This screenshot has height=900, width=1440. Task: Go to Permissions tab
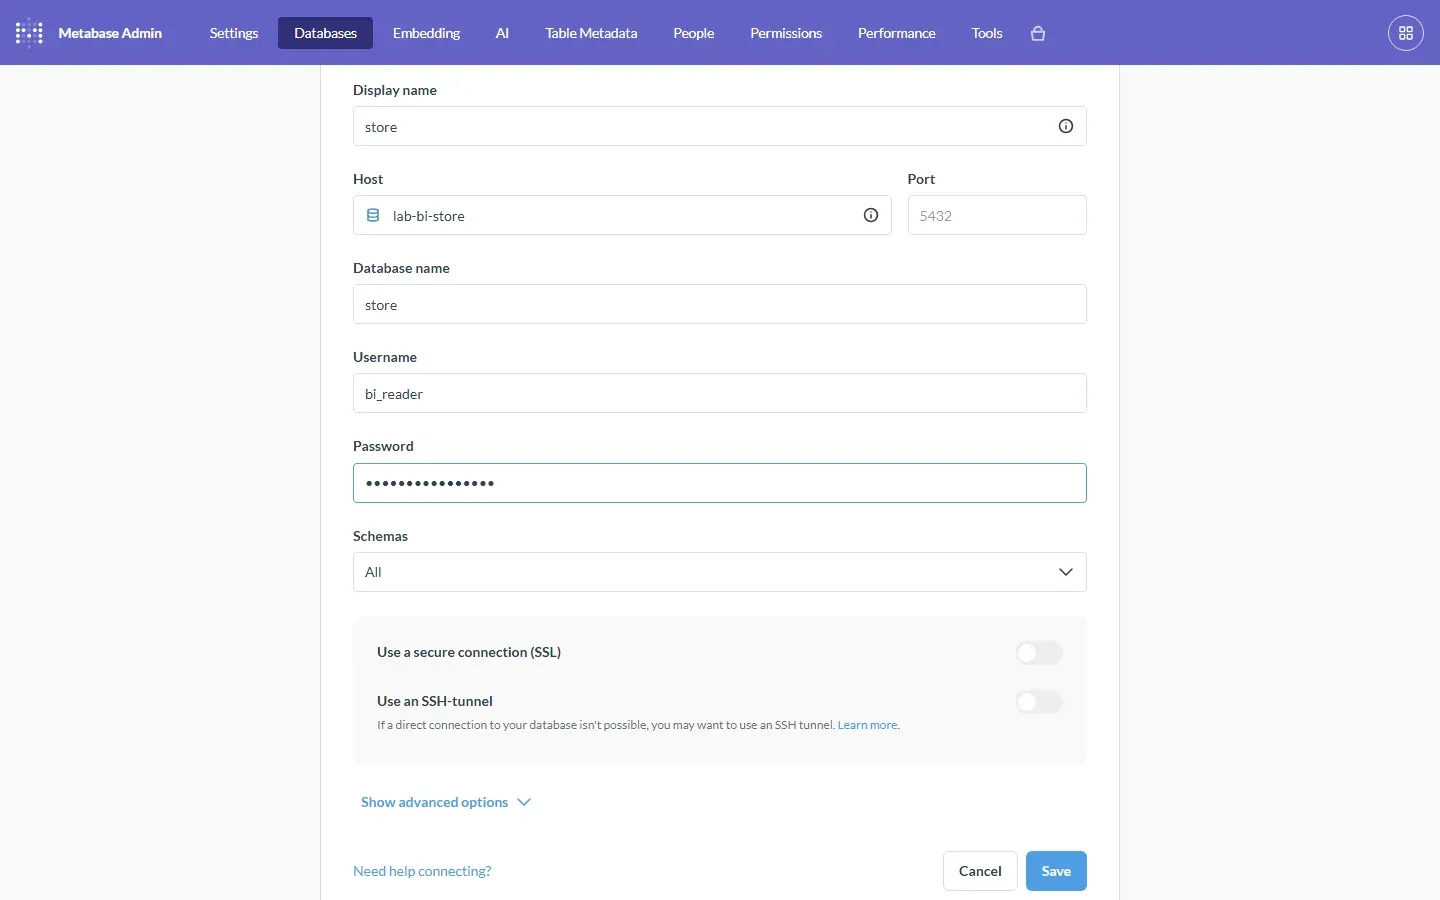pyautogui.click(x=787, y=33)
